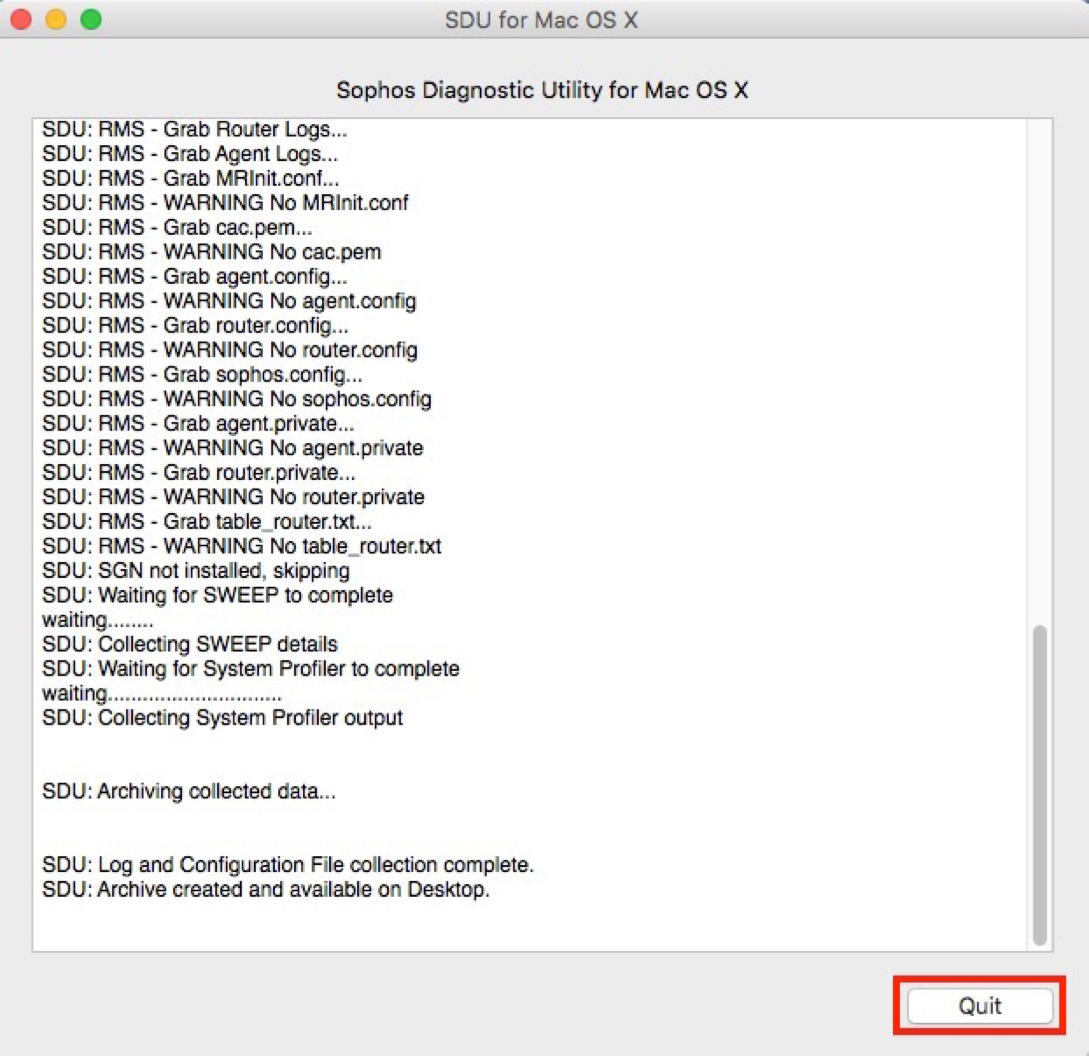Click 'SDU: SGN not installed, skipping' line

tap(196, 570)
